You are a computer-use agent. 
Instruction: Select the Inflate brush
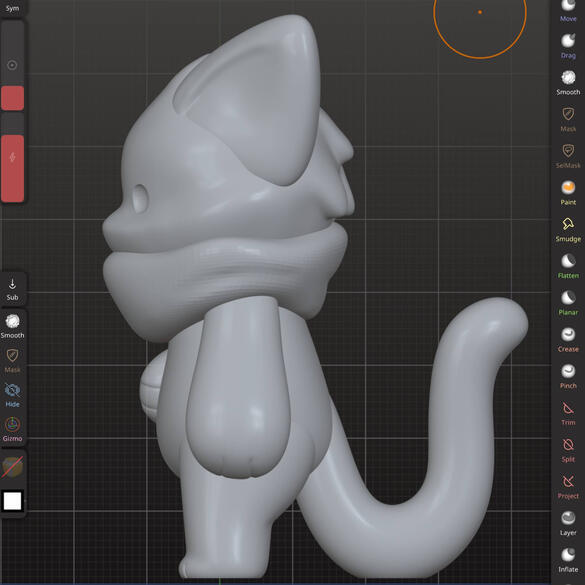click(568, 560)
